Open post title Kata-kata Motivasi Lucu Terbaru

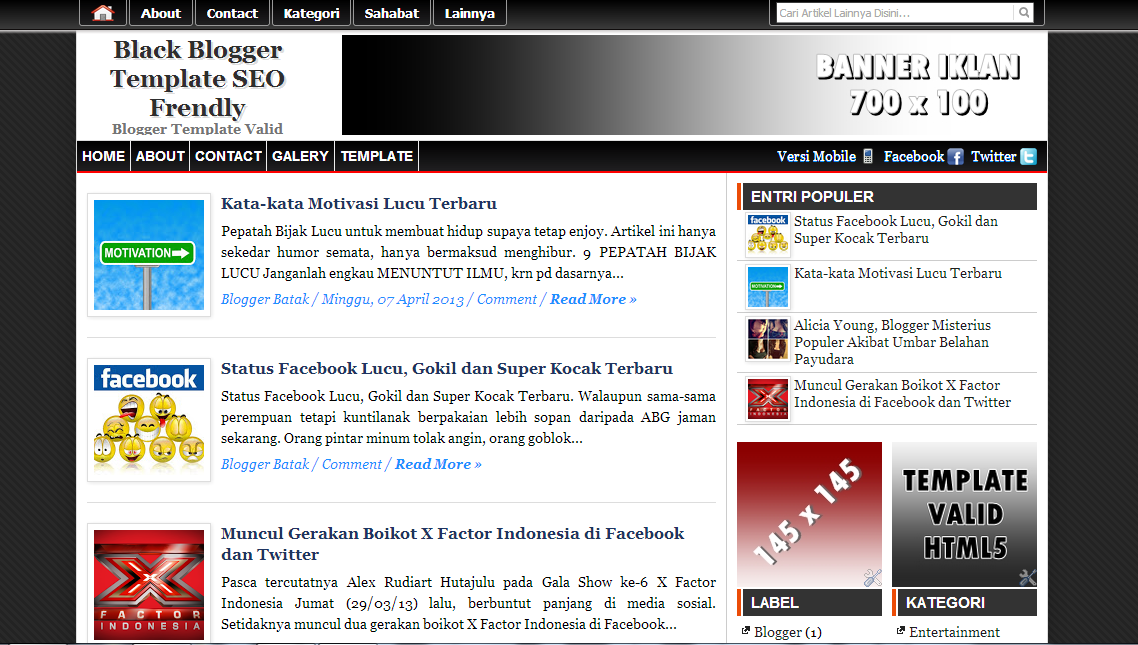(359, 203)
